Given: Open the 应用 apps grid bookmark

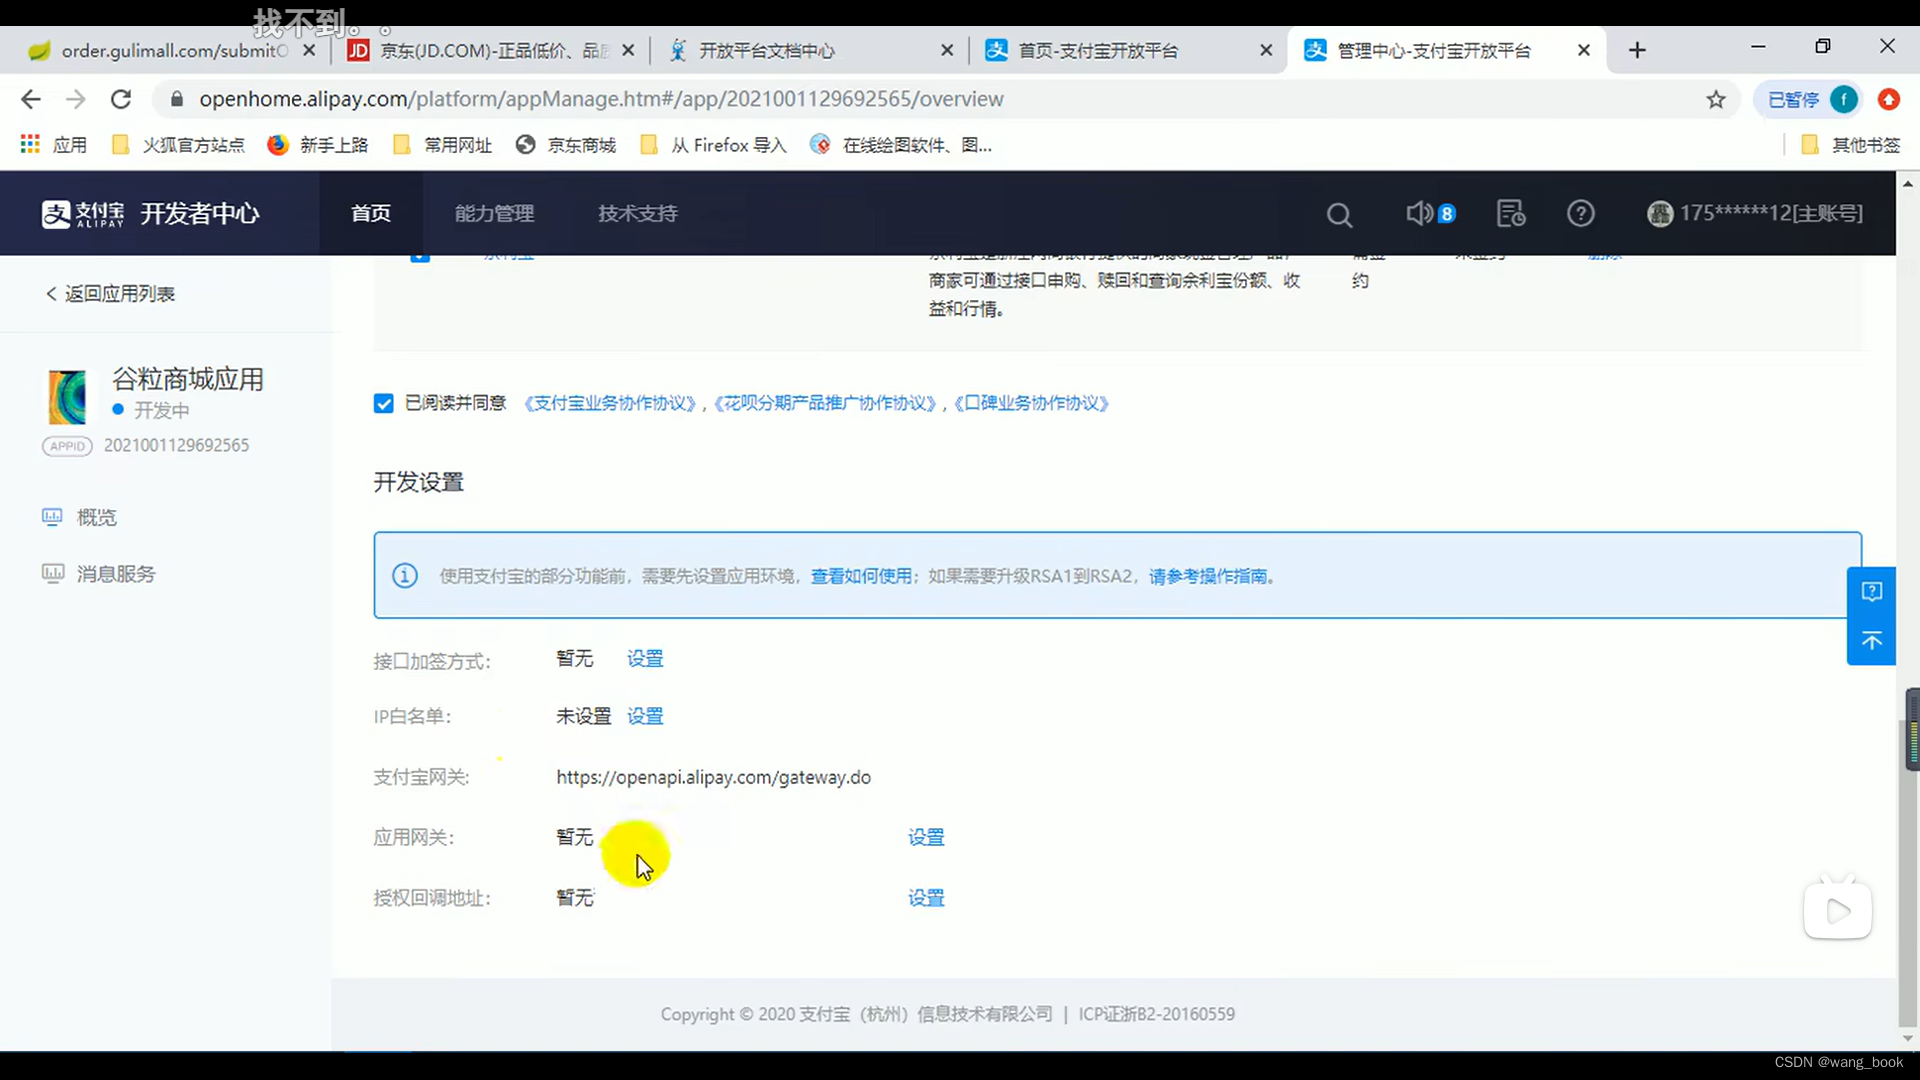Looking at the screenshot, I should pyautogui.click(x=54, y=145).
